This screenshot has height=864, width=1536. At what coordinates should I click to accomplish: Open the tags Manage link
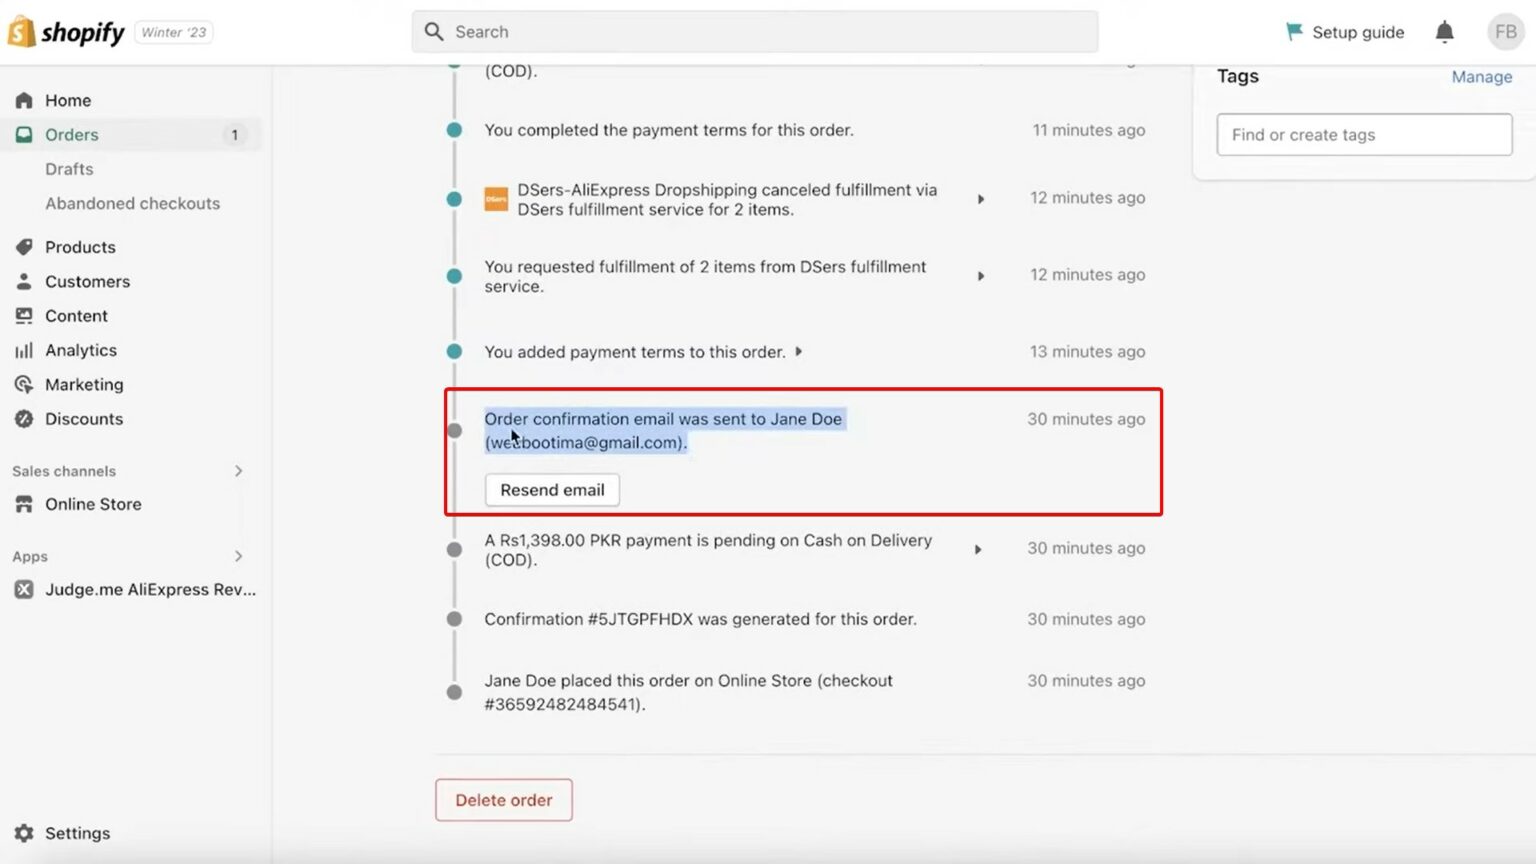[1482, 76]
